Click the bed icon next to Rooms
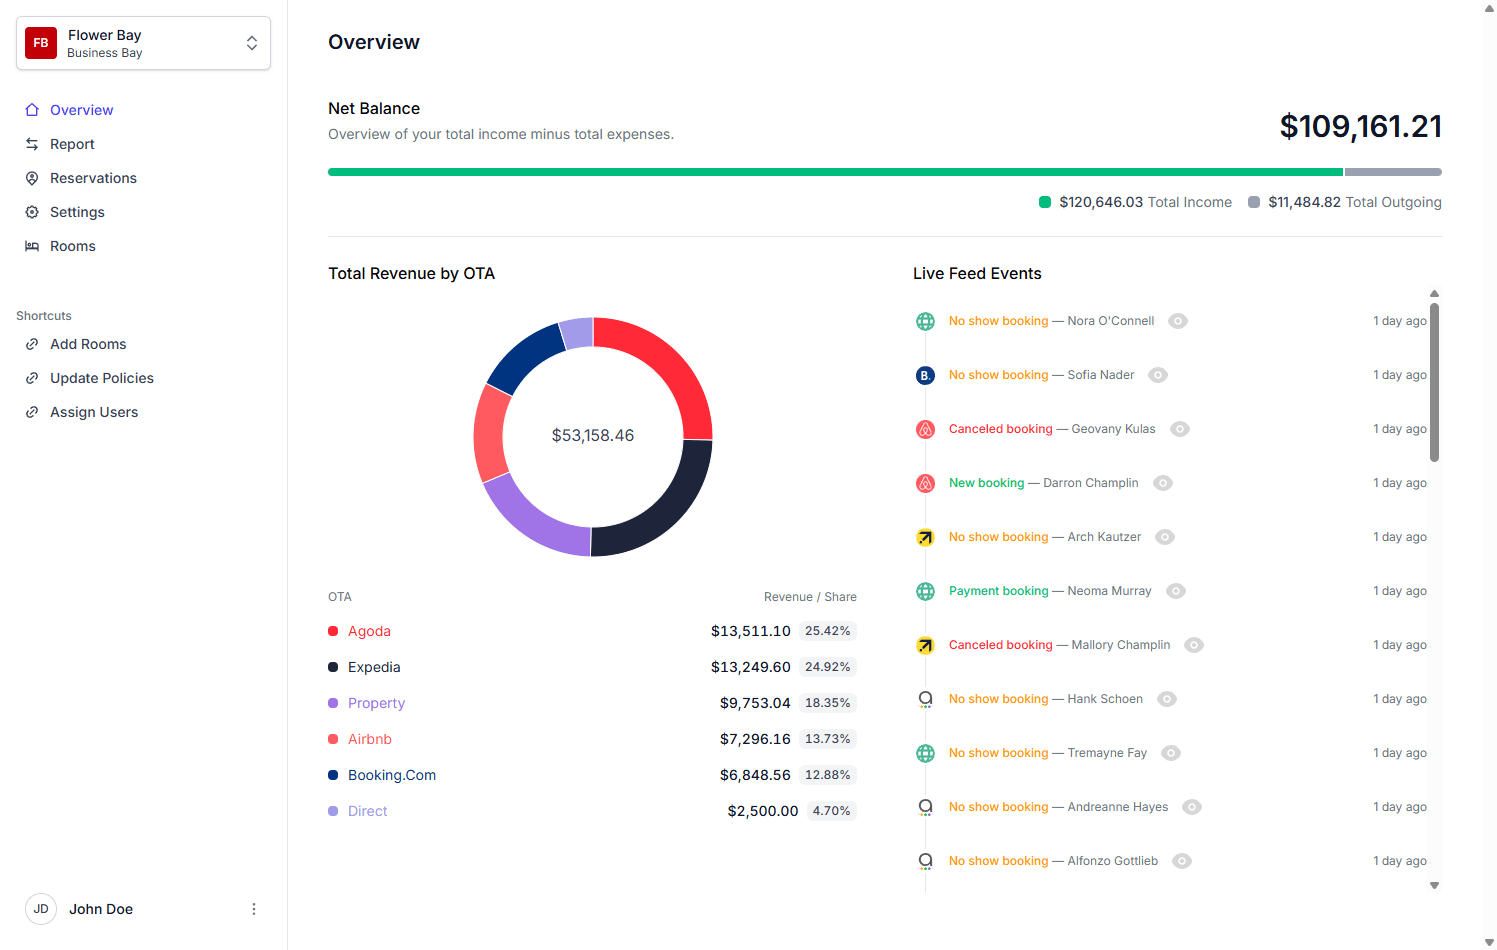Viewport: 1497px width, 950px height. (32, 246)
